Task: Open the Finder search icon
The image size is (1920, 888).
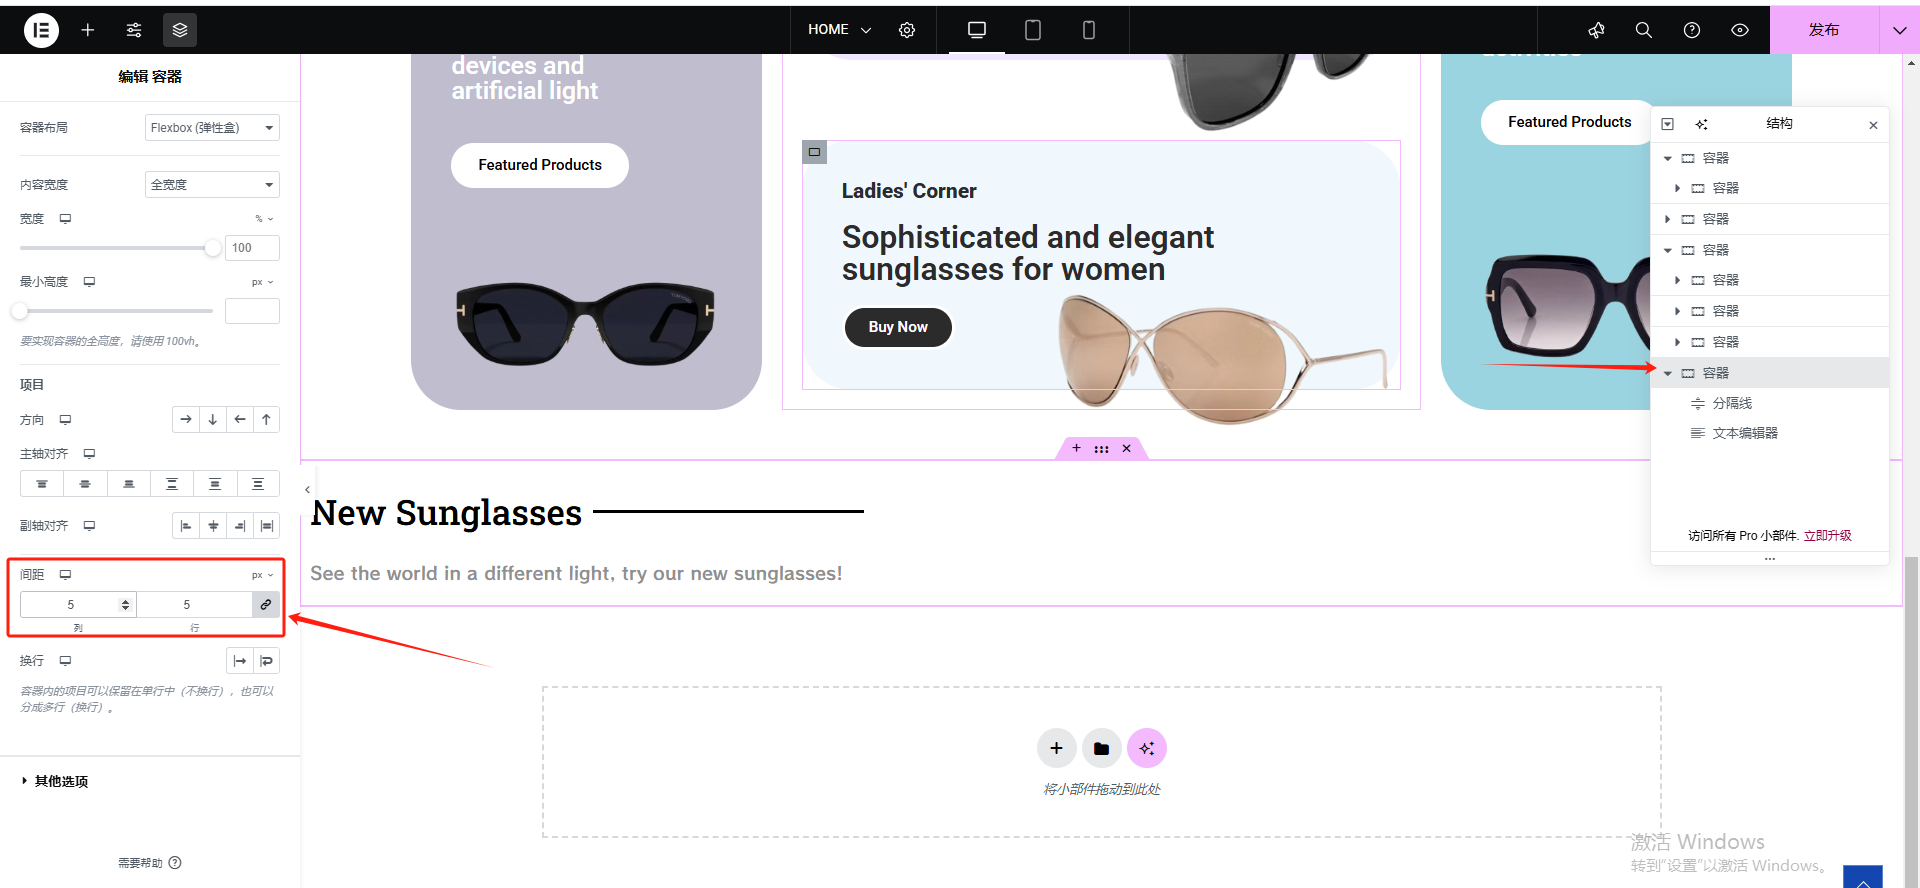Action: coord(1643,30)
